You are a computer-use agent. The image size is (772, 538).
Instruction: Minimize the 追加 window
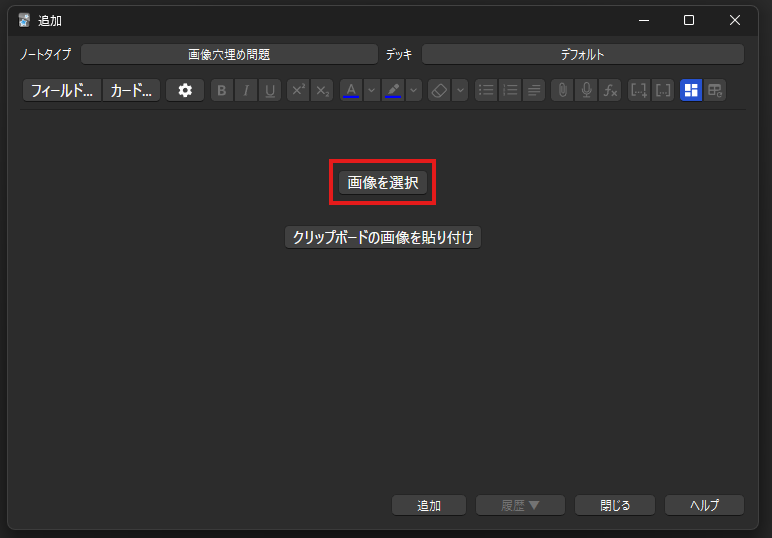tap(644, 20)
